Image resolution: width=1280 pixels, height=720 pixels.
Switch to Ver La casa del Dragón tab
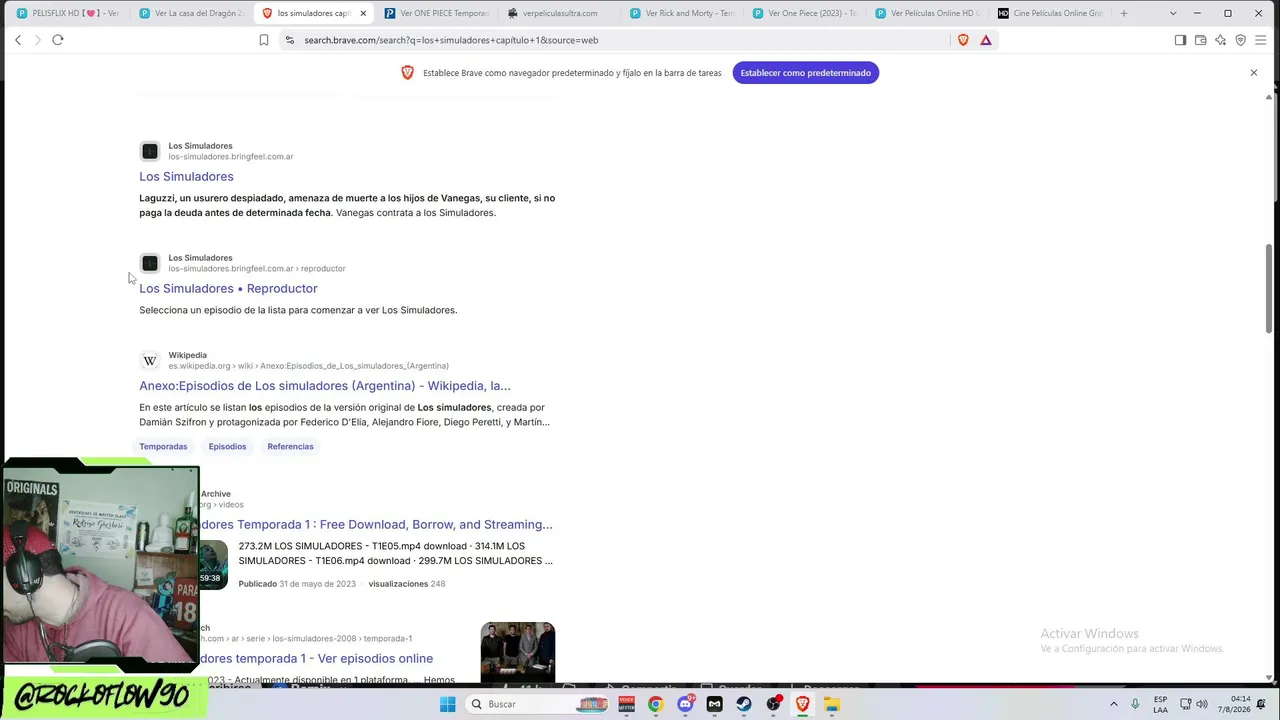pos(192,13)
